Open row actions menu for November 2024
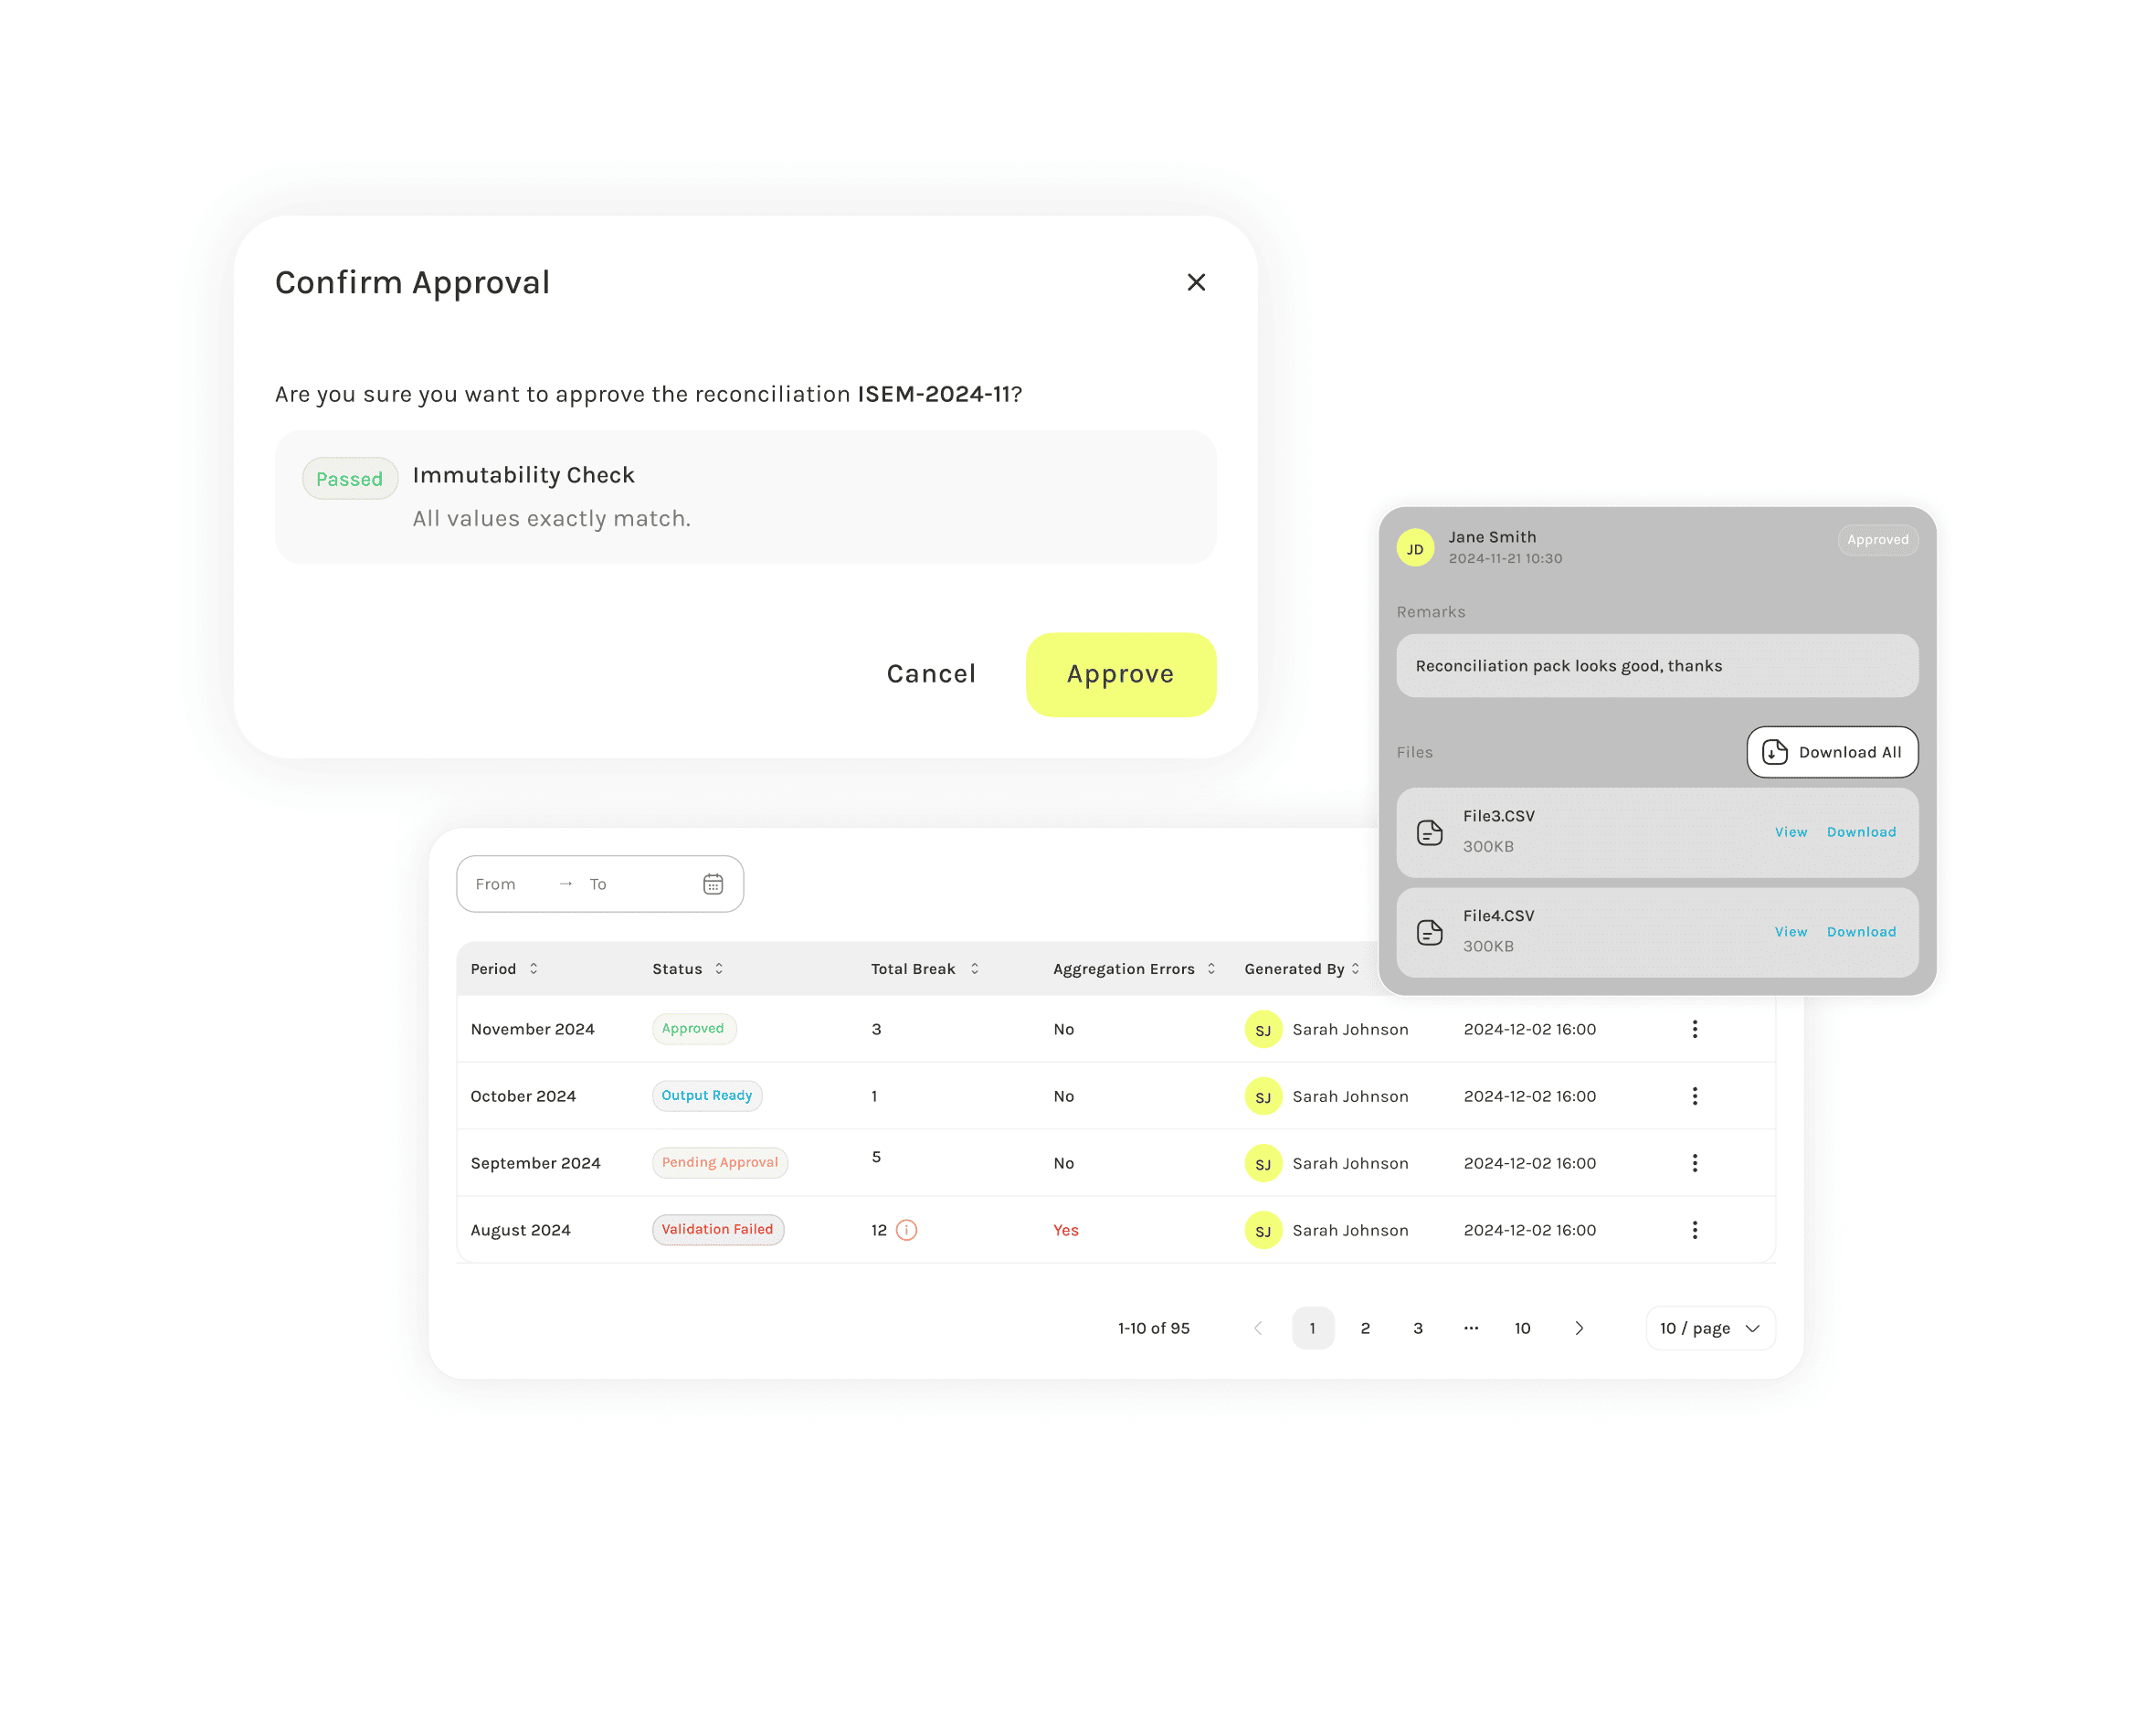The height and width of the screenshot is (1736, 2156). coord(1694,1029)
